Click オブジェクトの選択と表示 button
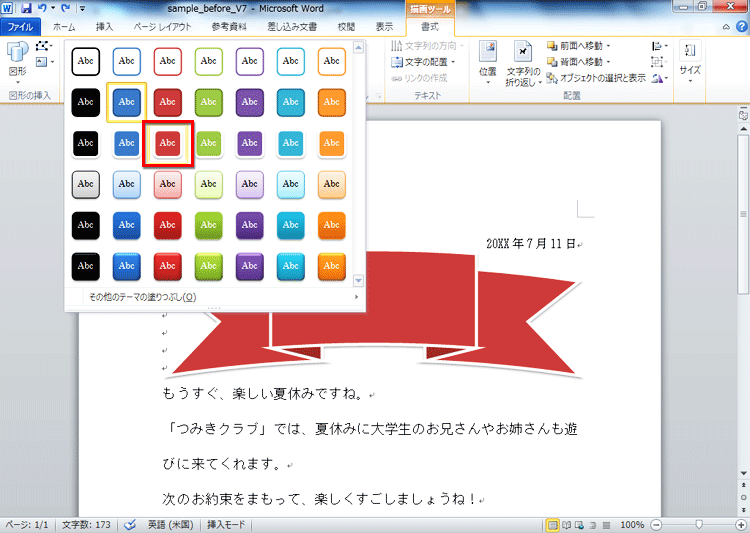 [596, 78]
